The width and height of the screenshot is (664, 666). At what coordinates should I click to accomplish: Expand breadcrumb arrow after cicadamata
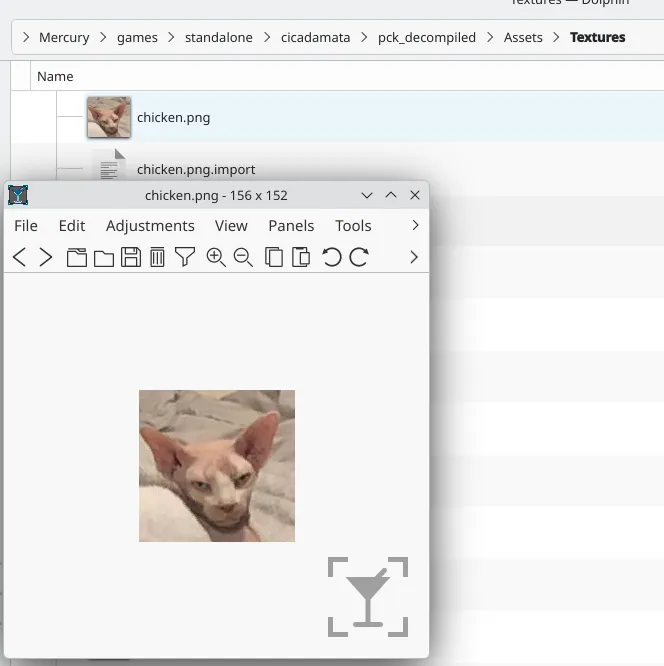(364, 37)
